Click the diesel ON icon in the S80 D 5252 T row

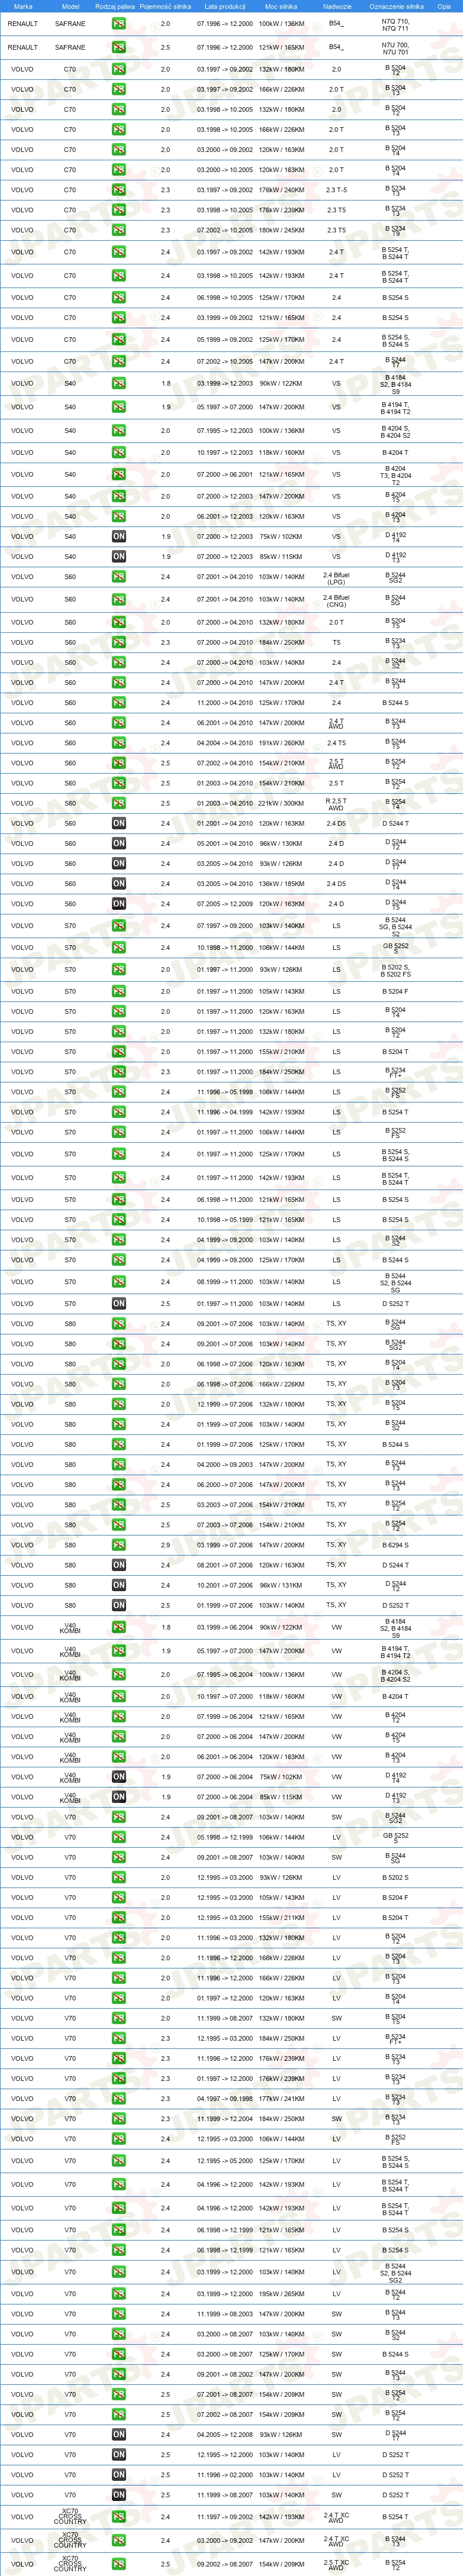[x=119, y=1605]
